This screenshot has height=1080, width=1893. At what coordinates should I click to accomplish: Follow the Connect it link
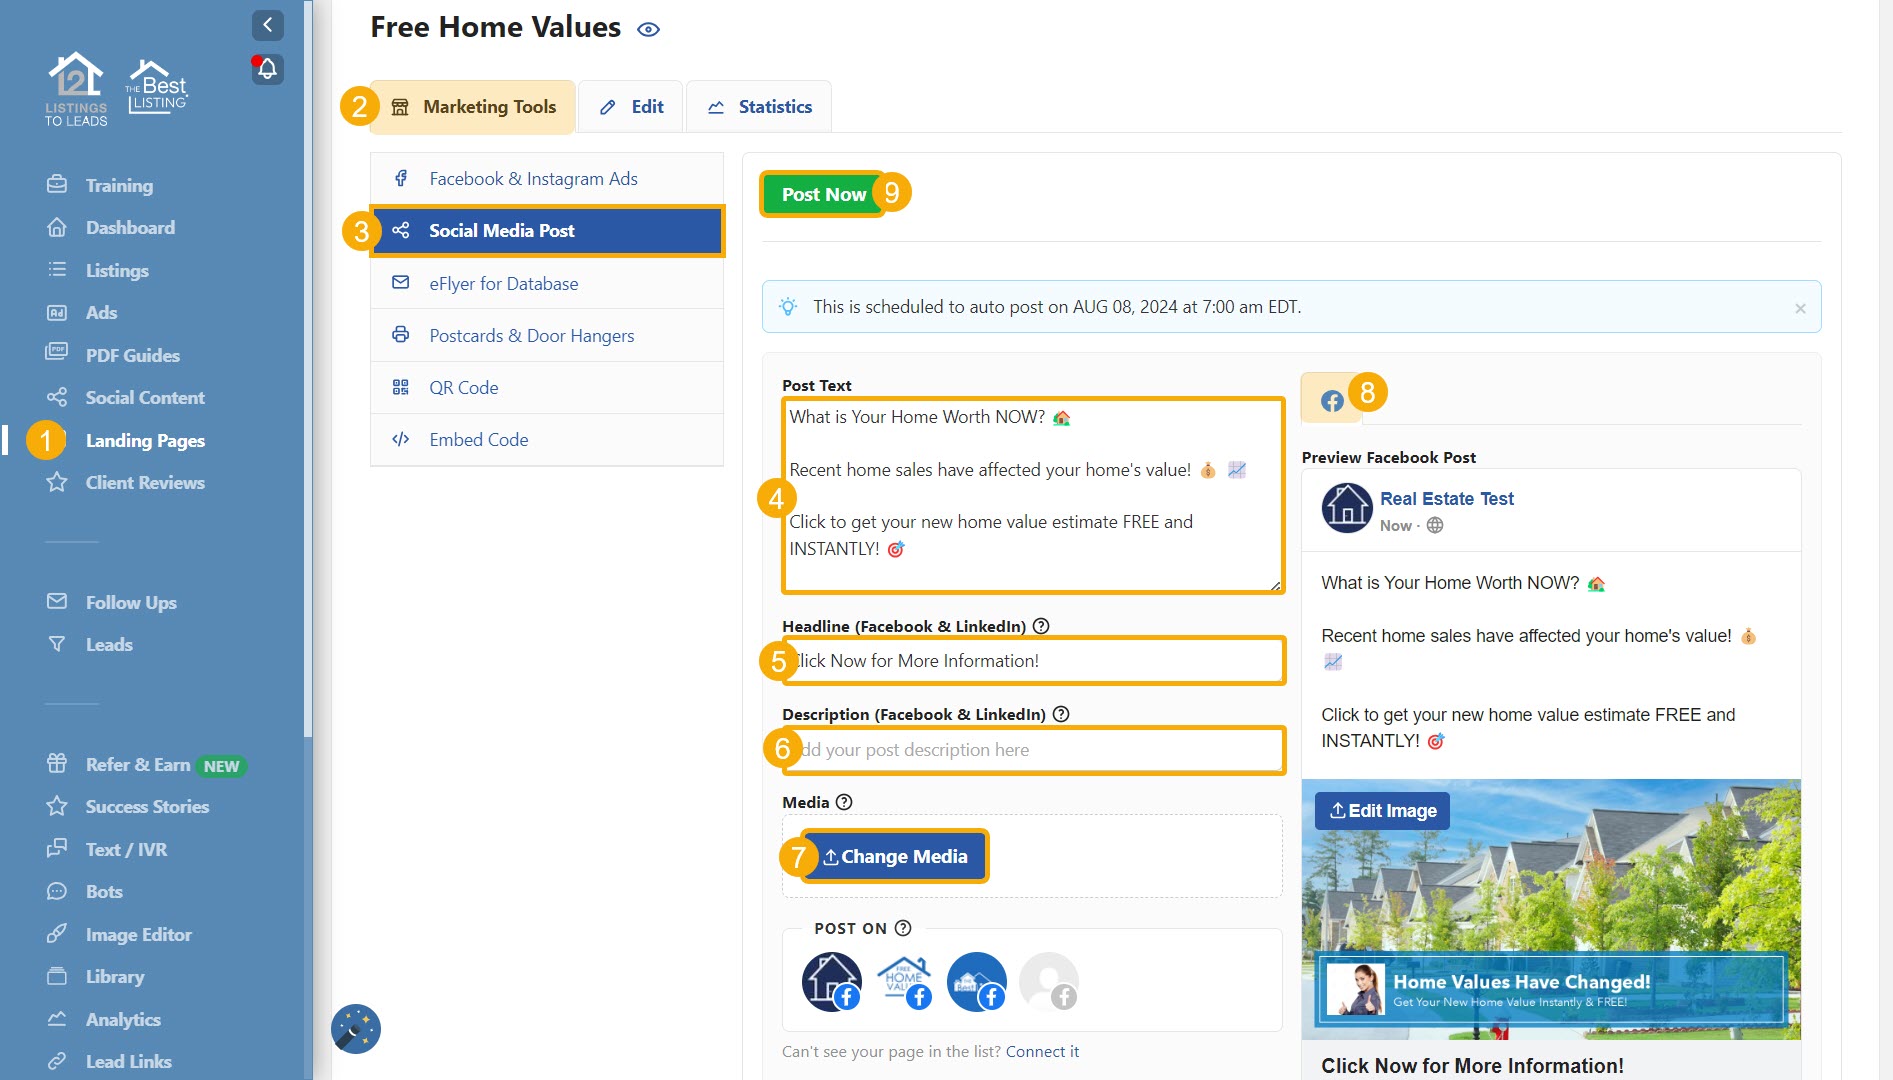pos(1042,1051)
